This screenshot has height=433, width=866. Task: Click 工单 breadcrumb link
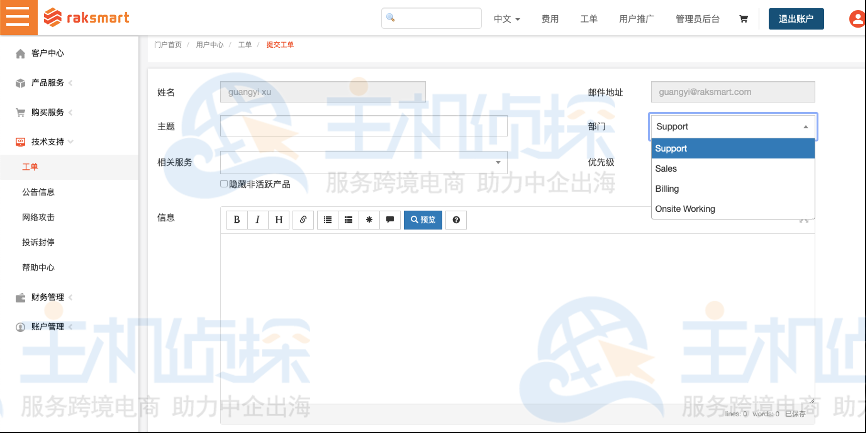(245, 45)
